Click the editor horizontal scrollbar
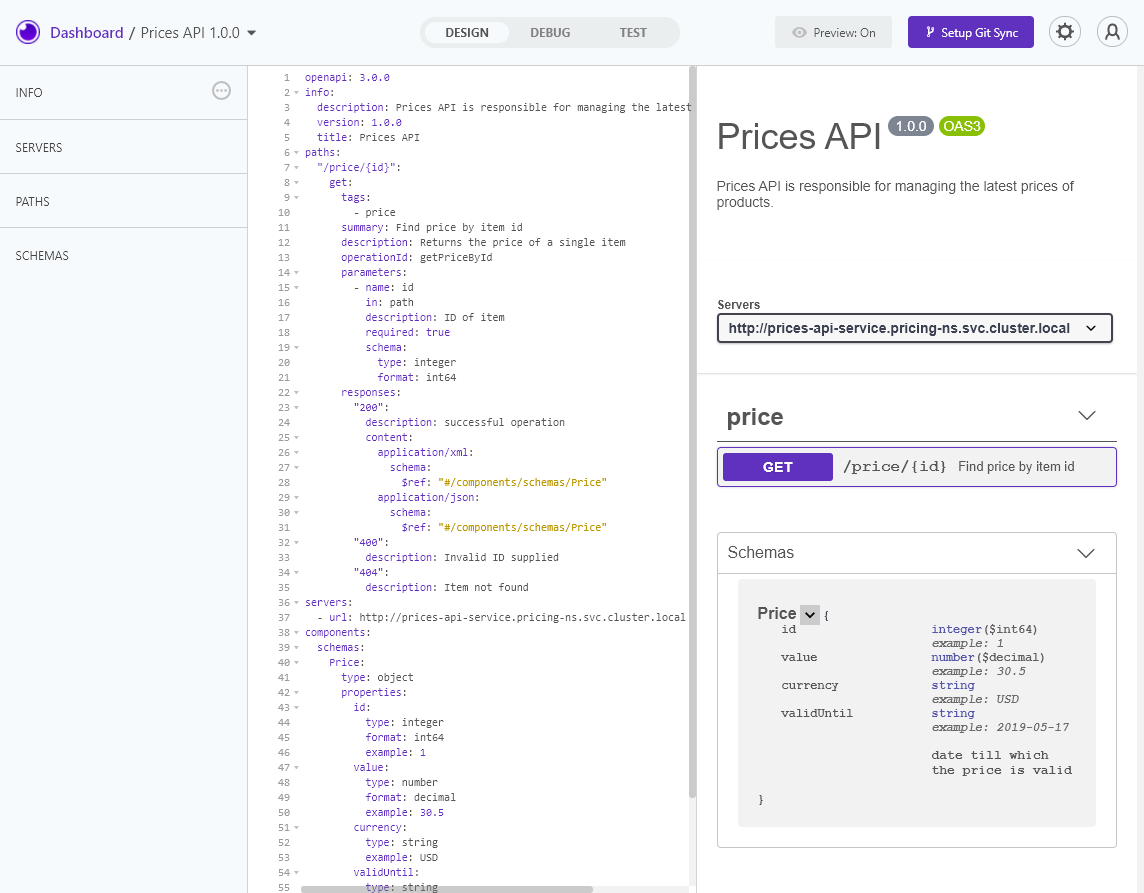The width and height of the screenshot is (1144, 893). (x=447, y=889)
